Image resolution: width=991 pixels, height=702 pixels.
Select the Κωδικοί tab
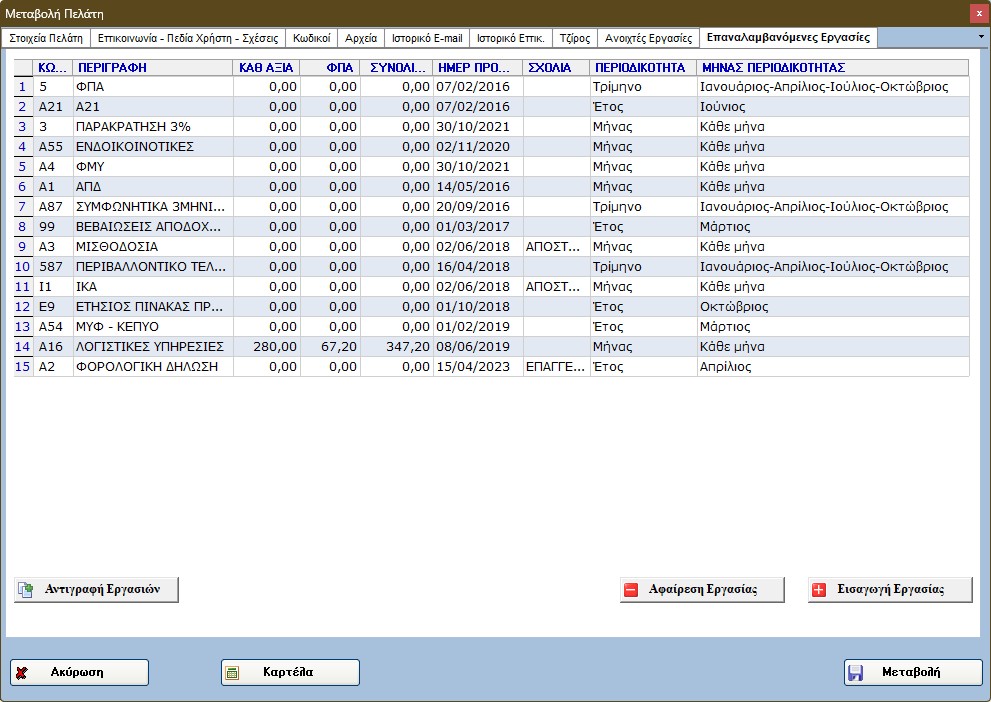[x=313, y=35]
